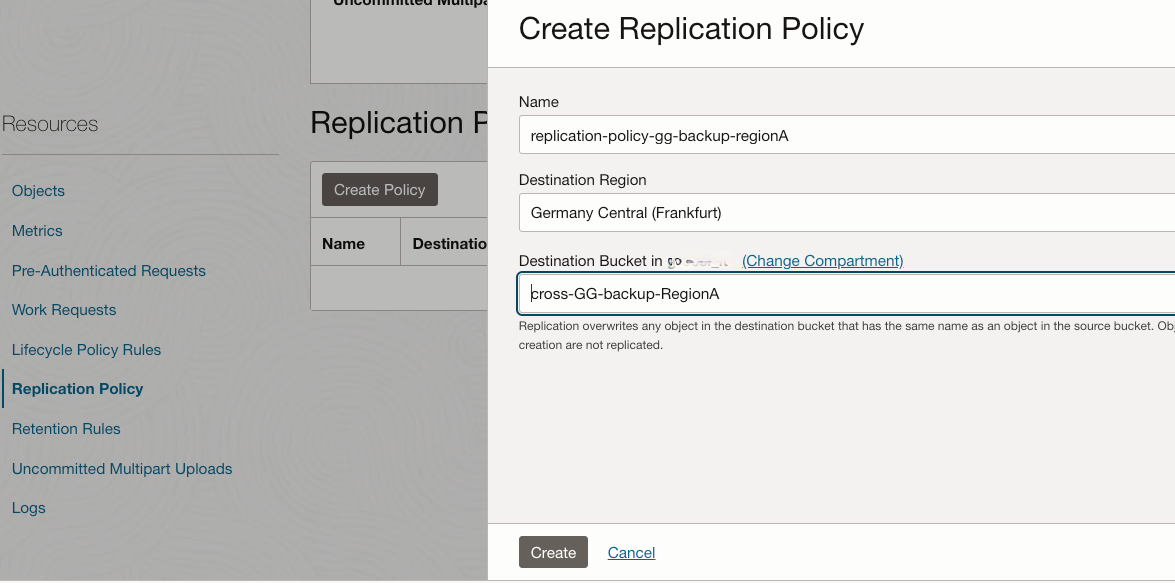1175x583 pixels.
Task: Open Retention Rules
Action: pos(66,429)
